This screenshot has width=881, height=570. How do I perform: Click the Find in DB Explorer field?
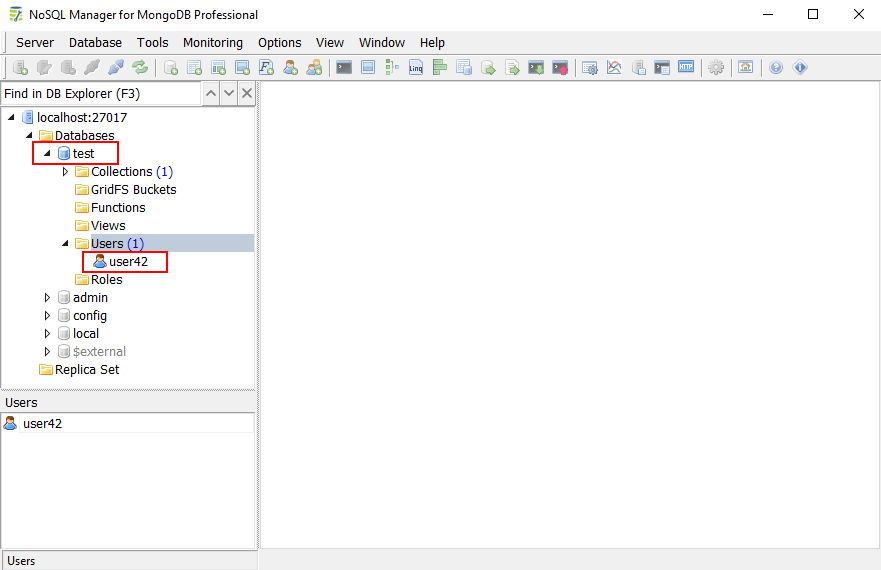(x=100, y=94)
